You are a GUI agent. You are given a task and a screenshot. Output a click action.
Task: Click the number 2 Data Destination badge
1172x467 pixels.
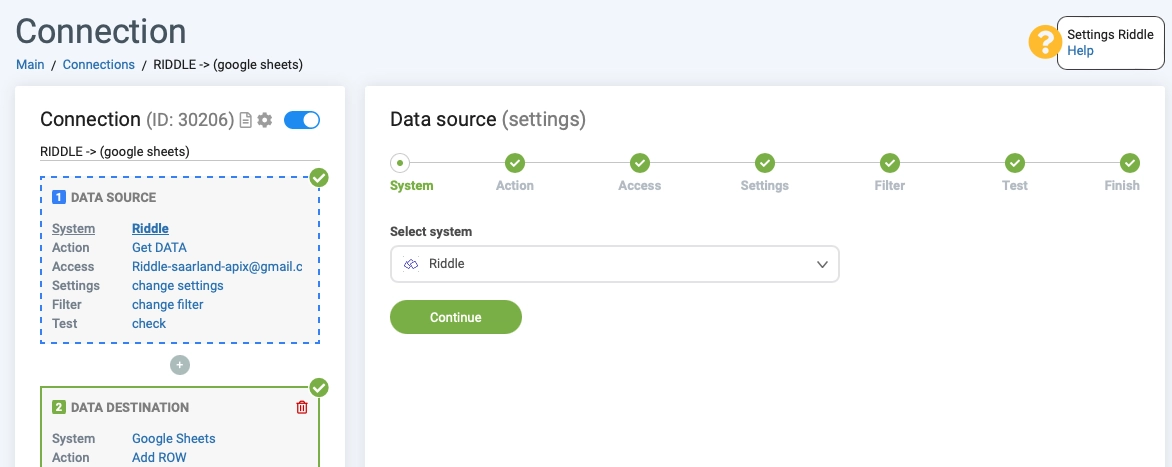pyautogui.click(x=58, y=407)
